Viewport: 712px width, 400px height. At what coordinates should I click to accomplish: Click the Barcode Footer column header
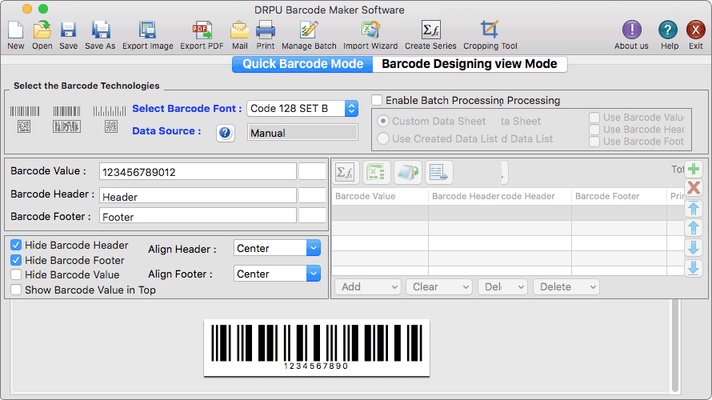[x=619, y=196]
